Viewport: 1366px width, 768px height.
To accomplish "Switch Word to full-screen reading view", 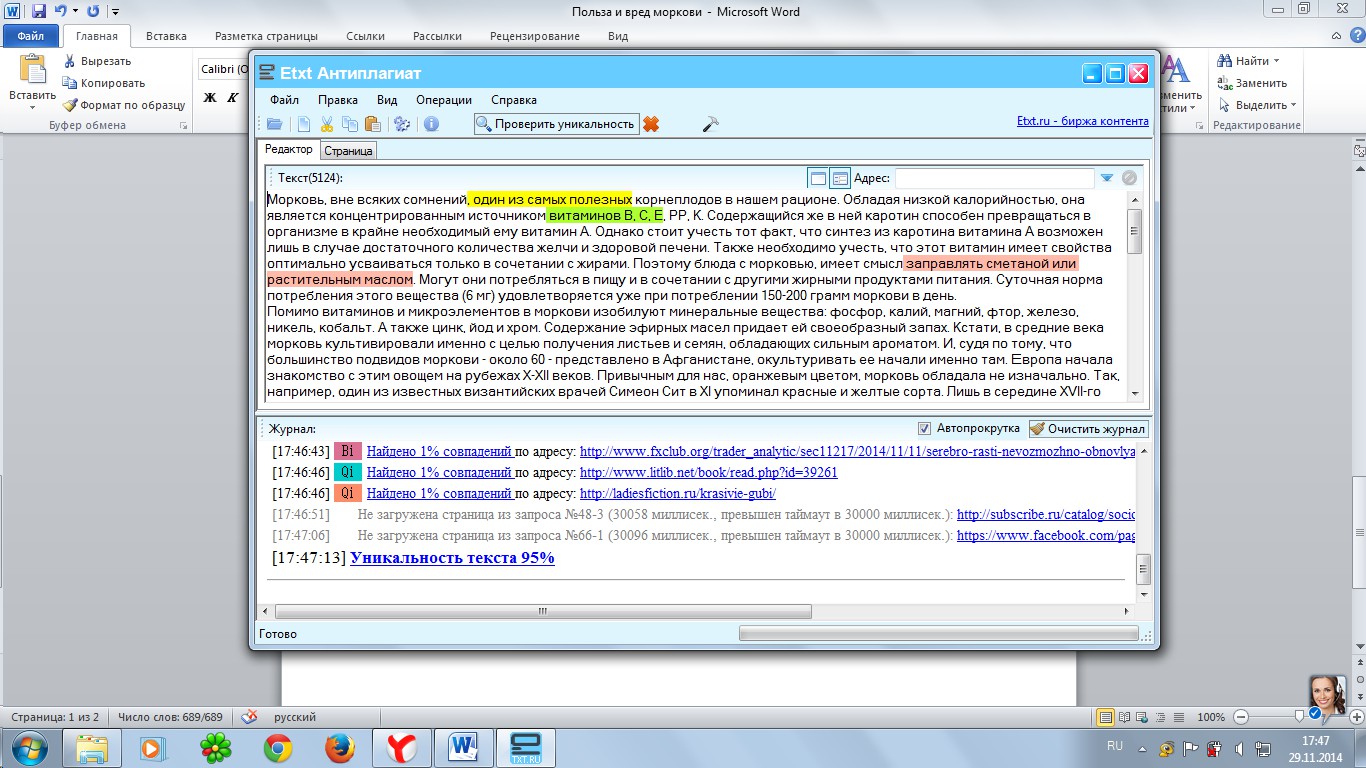I will [1125, 717].
